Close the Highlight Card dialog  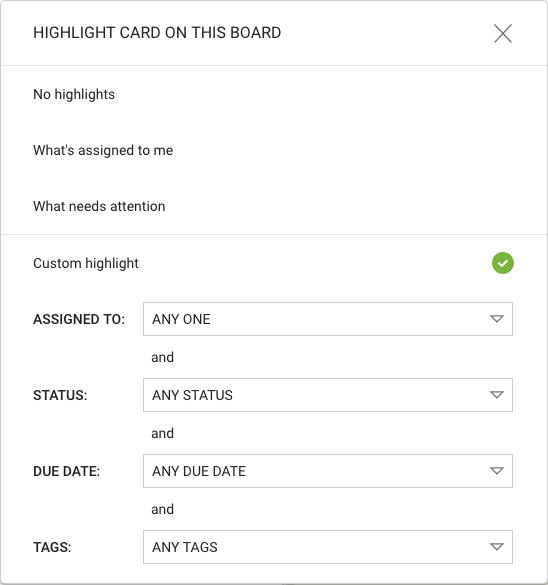(502, 34)
